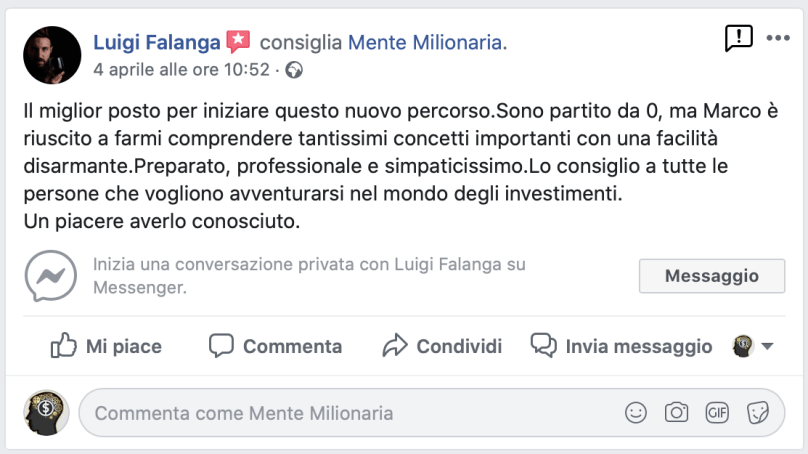
Task: Click Luigi Falanga's profile picture
Action: [52, 55]
